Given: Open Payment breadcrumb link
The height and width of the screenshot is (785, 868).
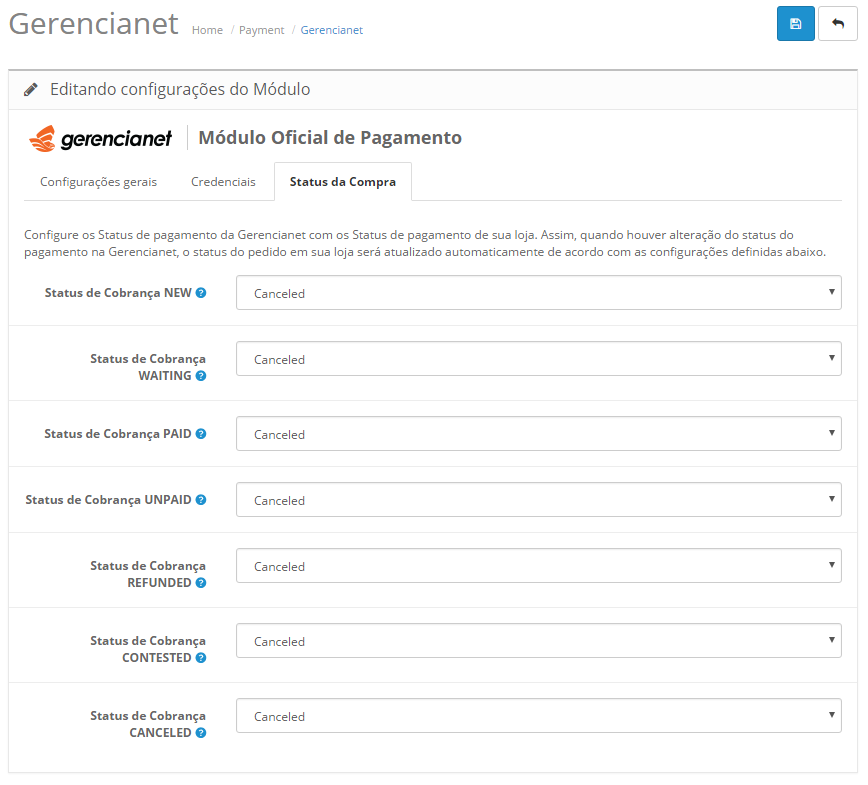Looking at the screenshot, I should pyautogui.click(x=261, y=30).
